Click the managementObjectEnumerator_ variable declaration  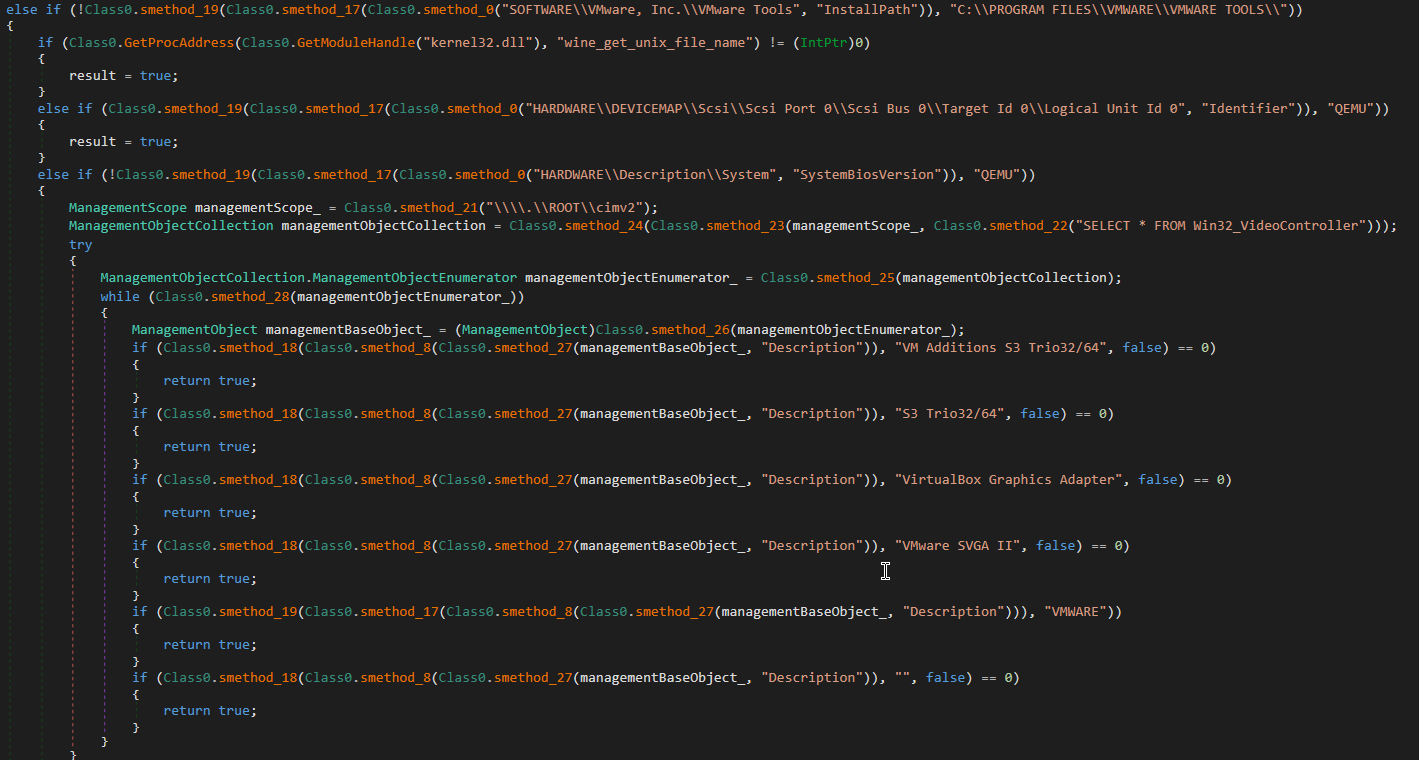pos(631,277)
